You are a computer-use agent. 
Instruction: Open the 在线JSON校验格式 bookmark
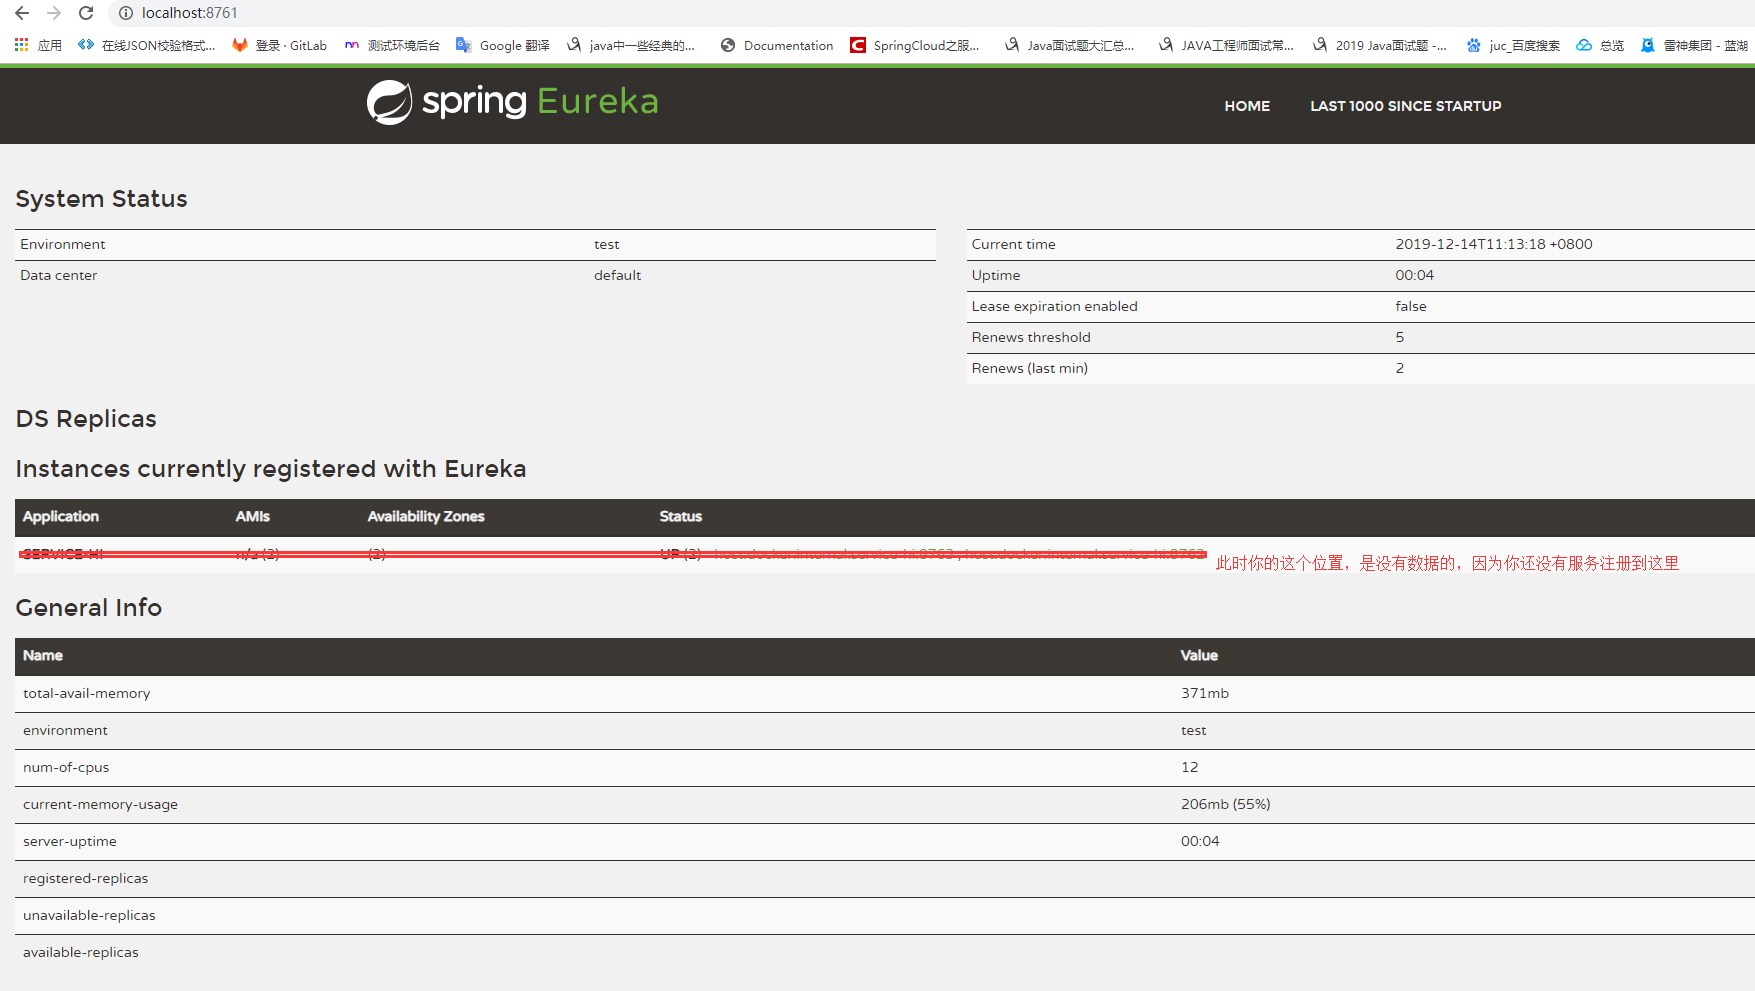click(x=147, y=45)
